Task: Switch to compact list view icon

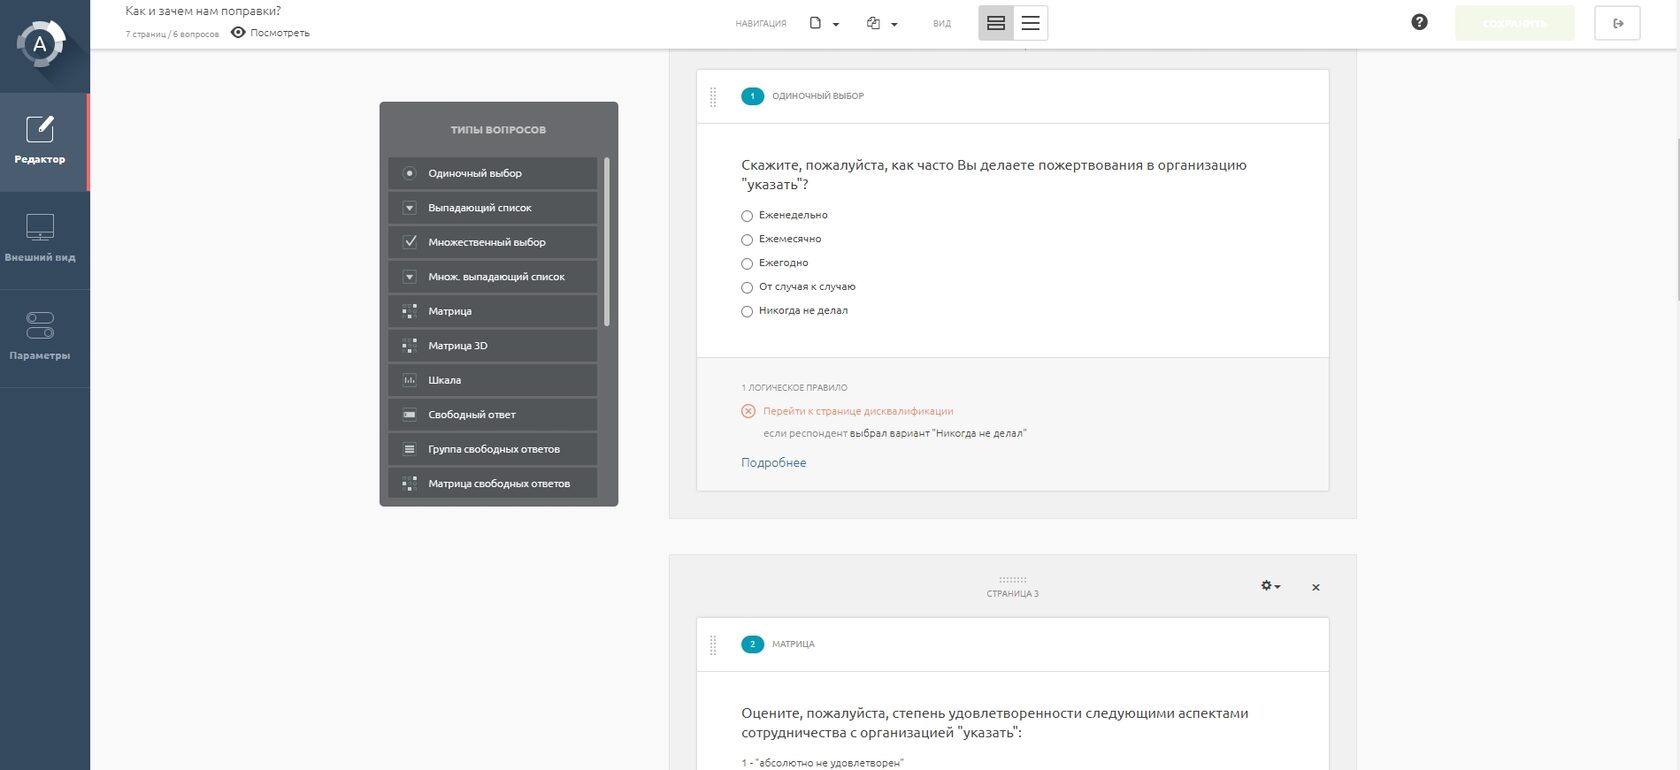Action: pyautogui.click(x=1030, y=23)
